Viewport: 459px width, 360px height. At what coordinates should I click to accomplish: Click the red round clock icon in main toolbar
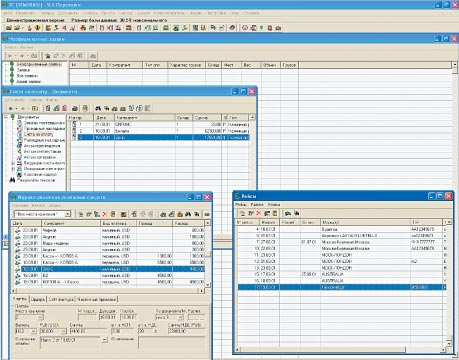coord(245,28)
